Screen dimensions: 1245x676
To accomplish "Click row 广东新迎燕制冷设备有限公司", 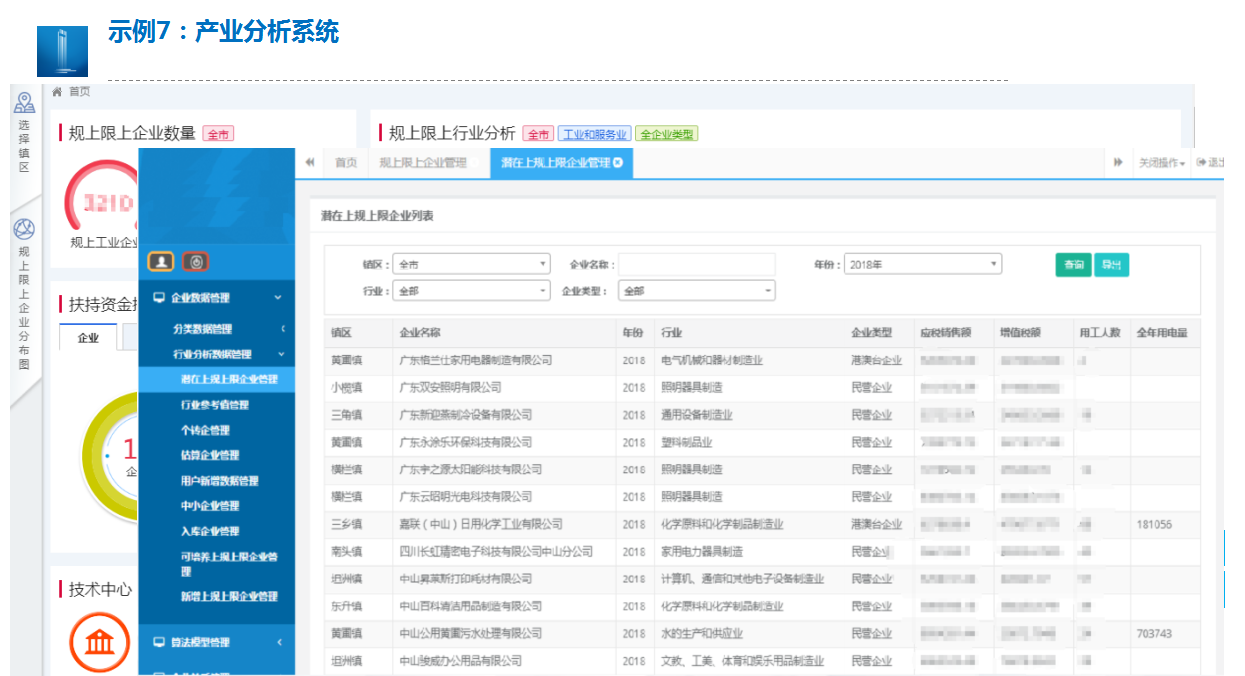I will coord(763,415).
